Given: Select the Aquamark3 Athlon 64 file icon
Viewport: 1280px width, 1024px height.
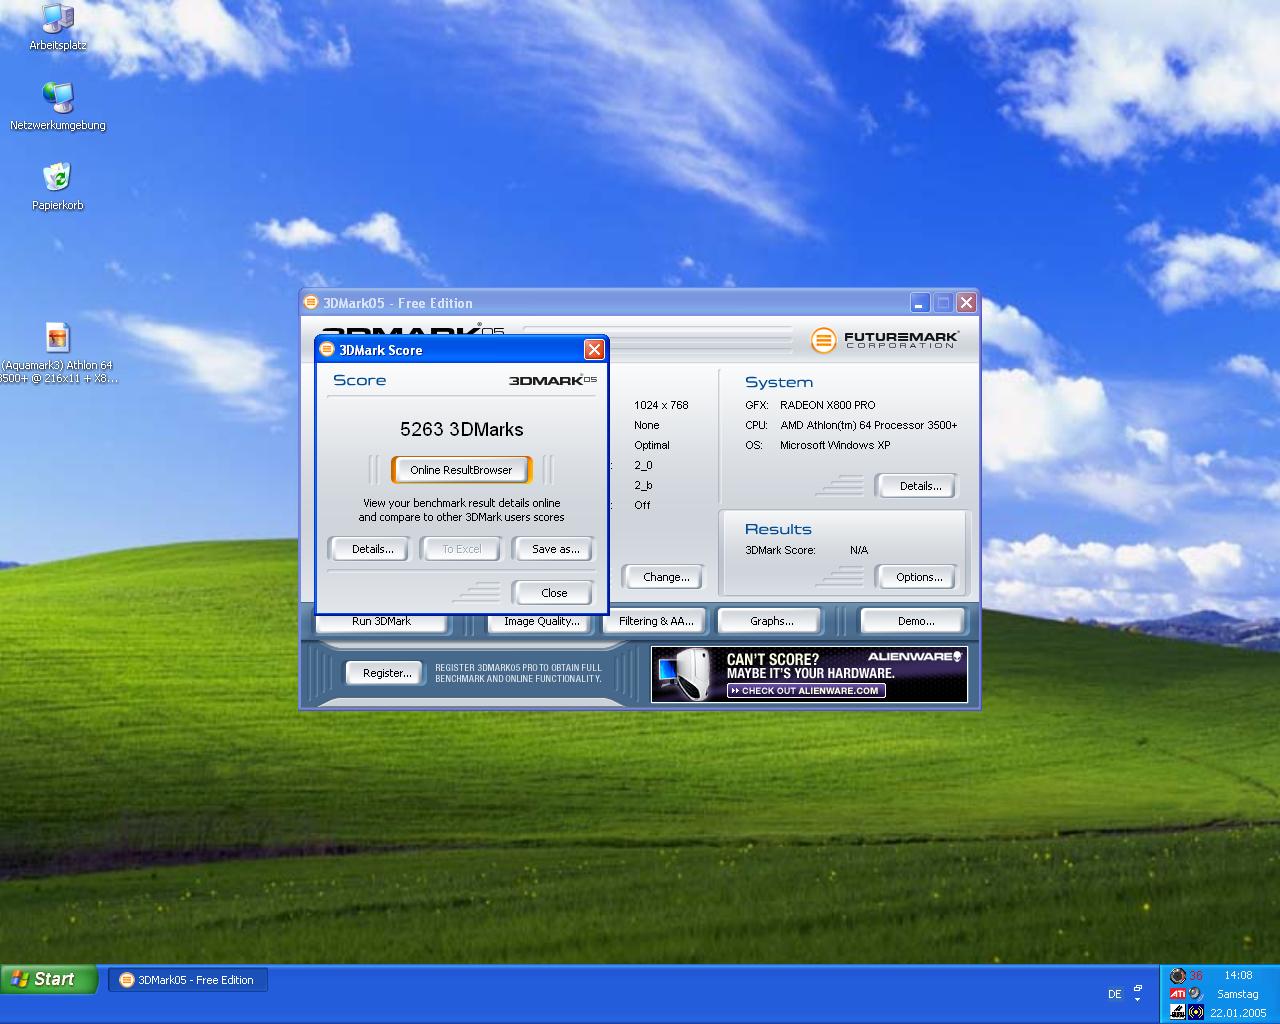Looking at the screenshot, I should pos(58,353).
